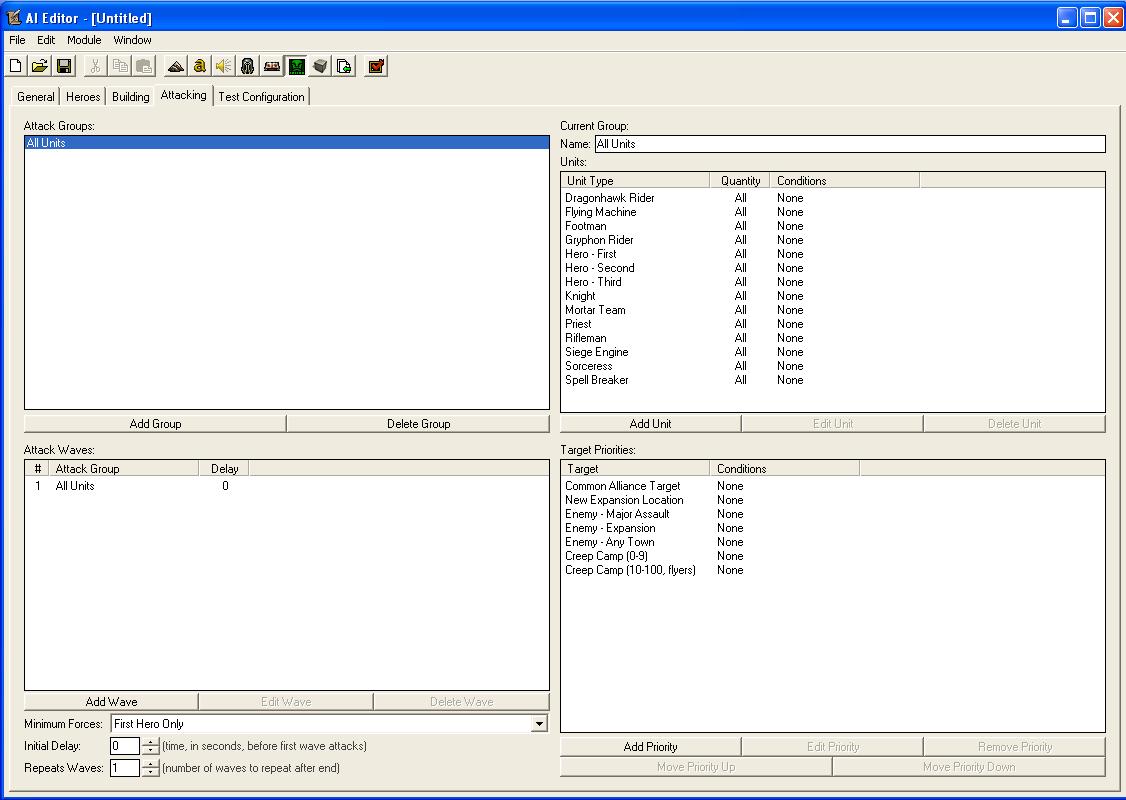The width and height of the screenshot is (1126, 800).
Task: Switch to the Building tab
Action: [131, 97]
